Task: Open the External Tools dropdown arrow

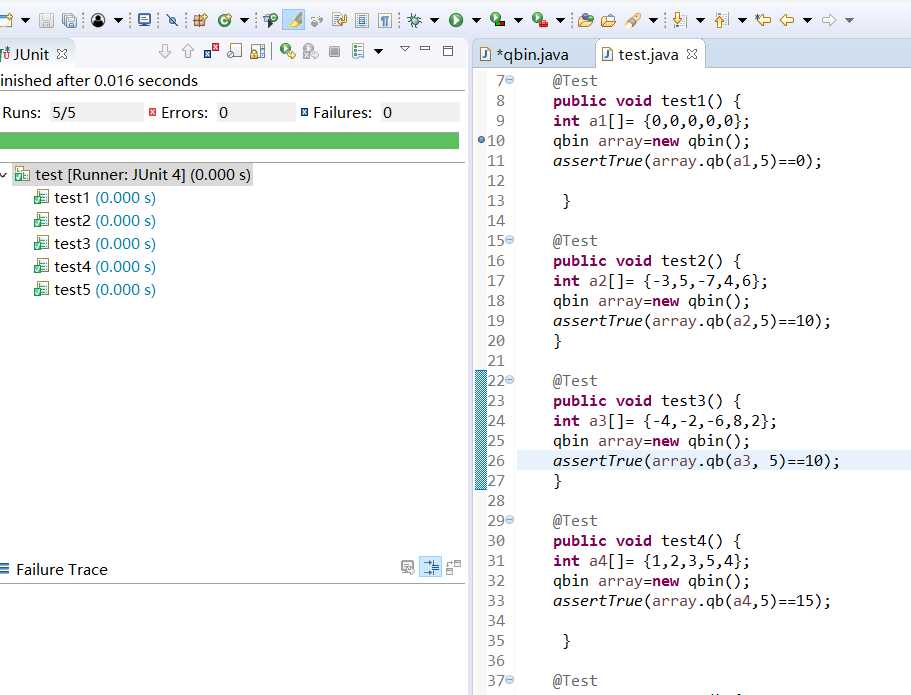Action: (x=560, y=20)
